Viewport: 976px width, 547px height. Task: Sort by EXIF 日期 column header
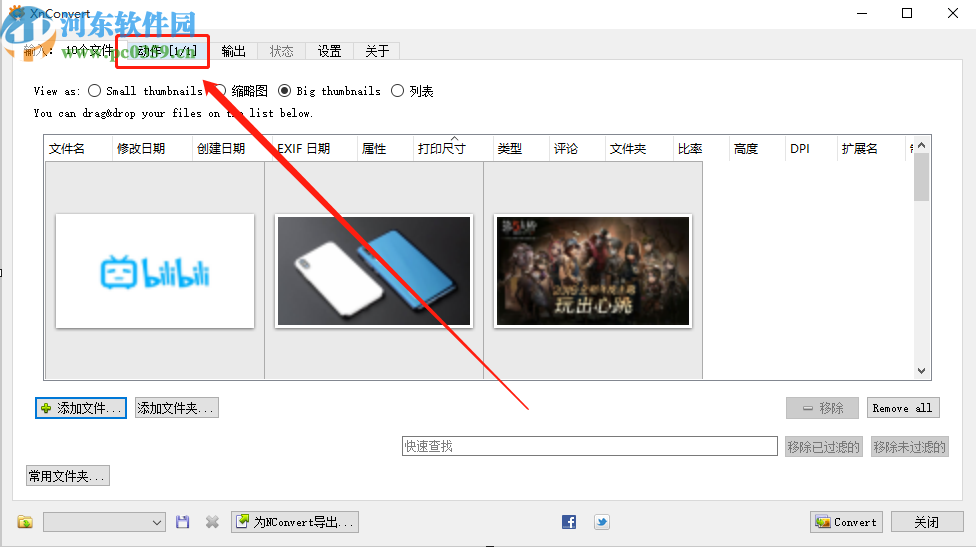coord(315,149)
